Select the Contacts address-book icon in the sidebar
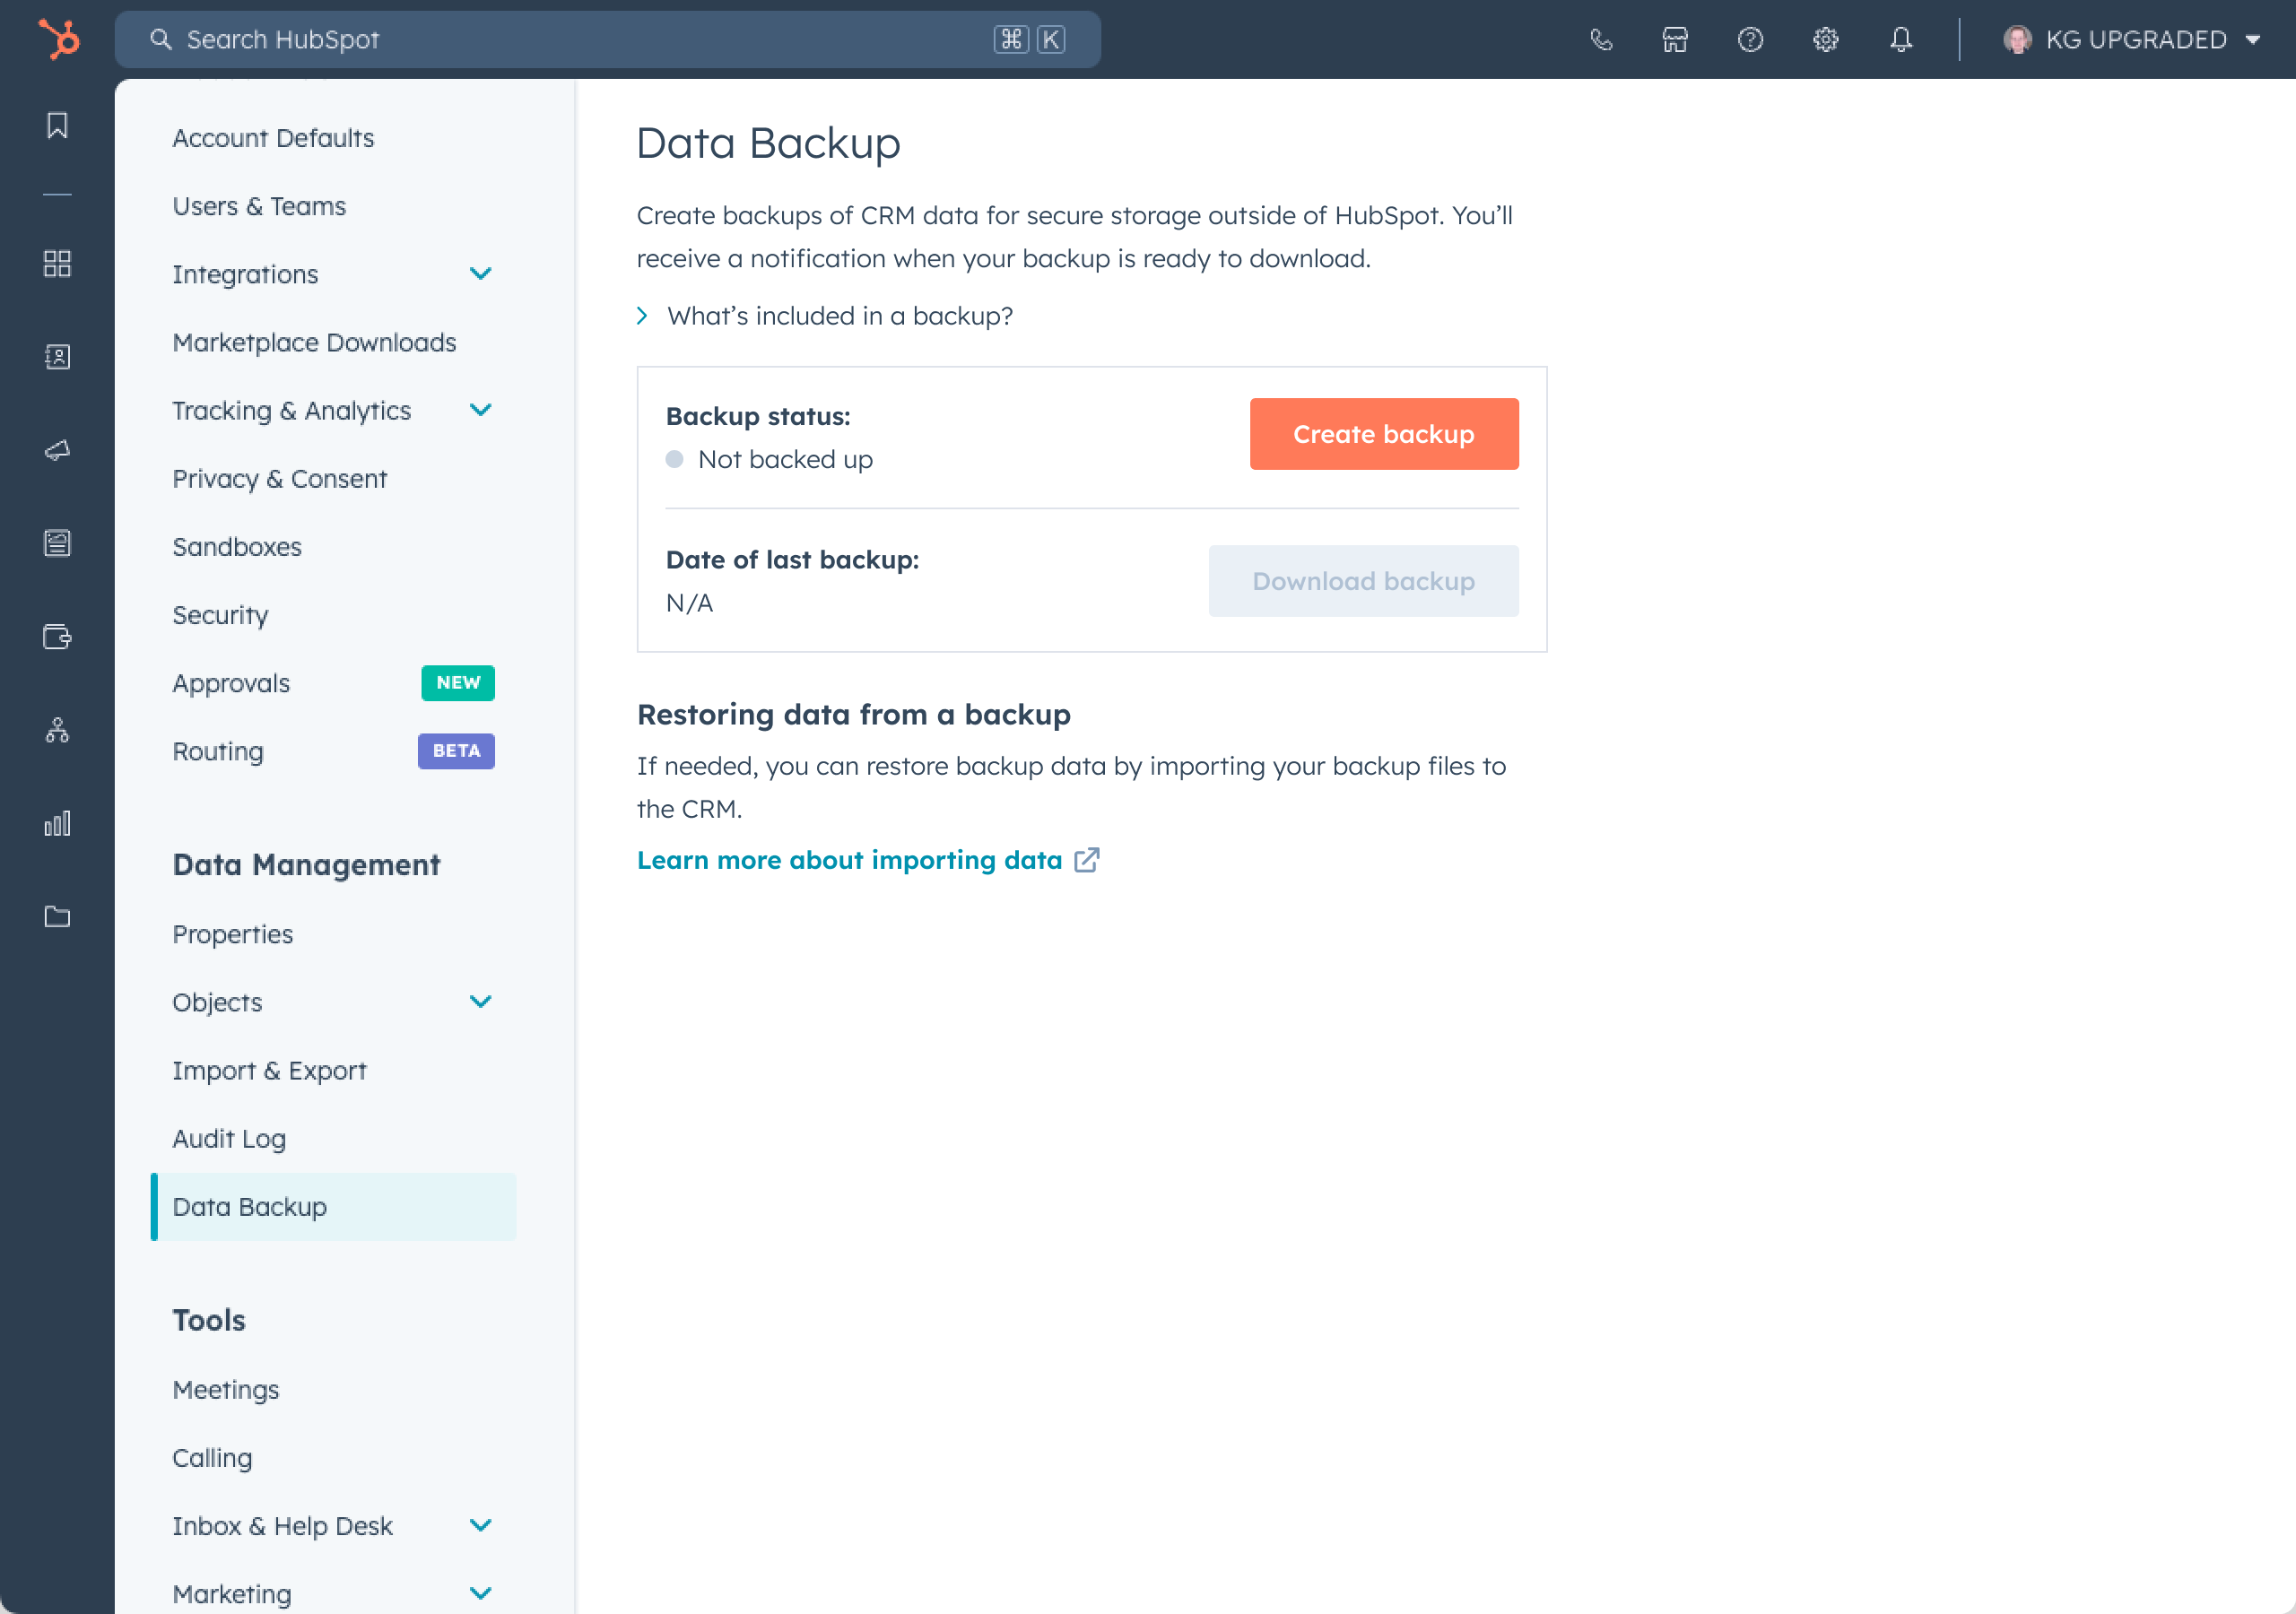 click(57, 357)
